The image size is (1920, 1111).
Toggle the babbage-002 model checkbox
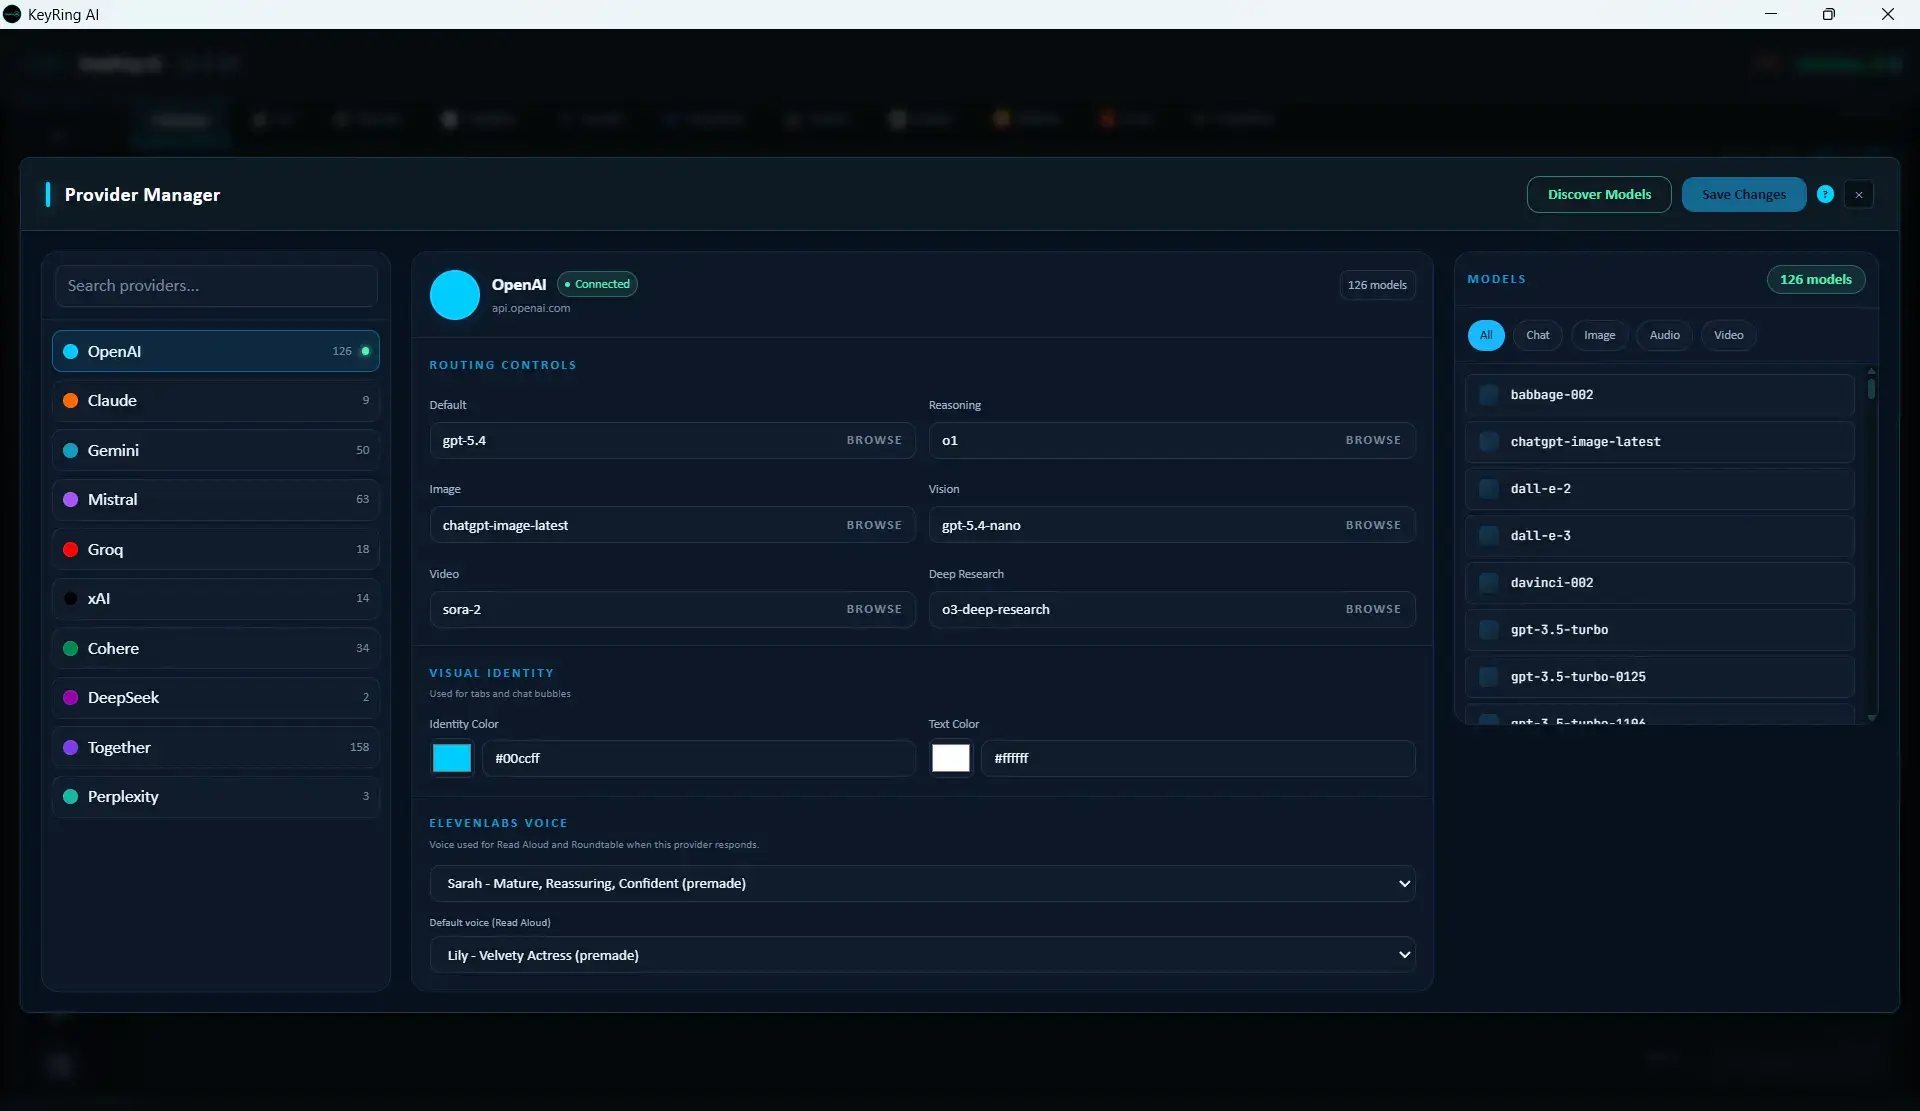[1489, 395]
